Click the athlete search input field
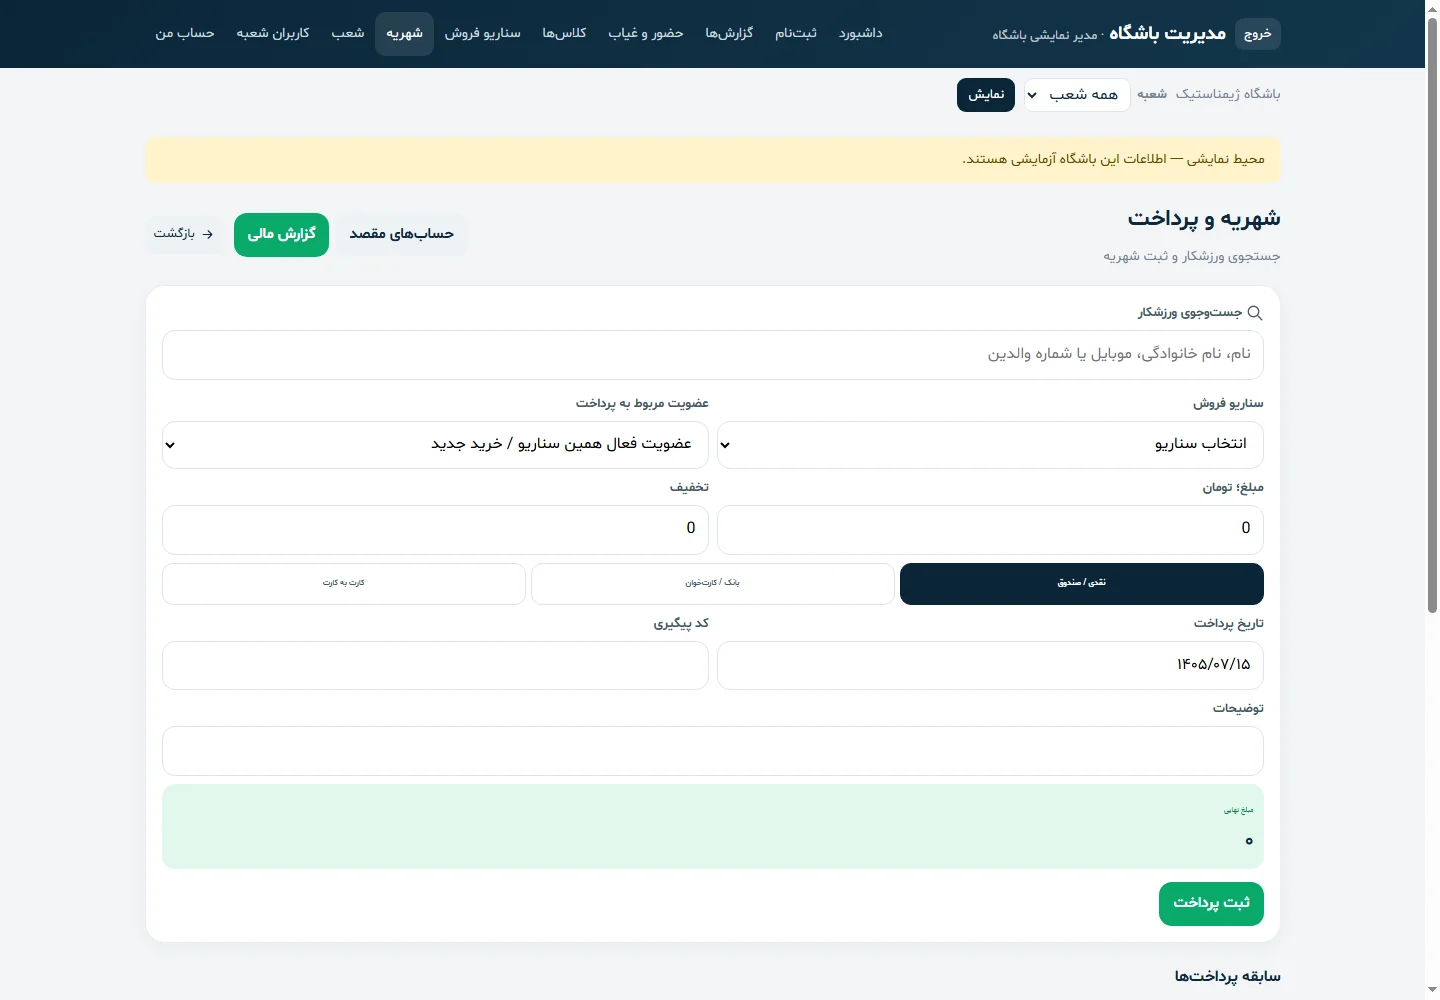1440x1000 pixels. [713, 355]
